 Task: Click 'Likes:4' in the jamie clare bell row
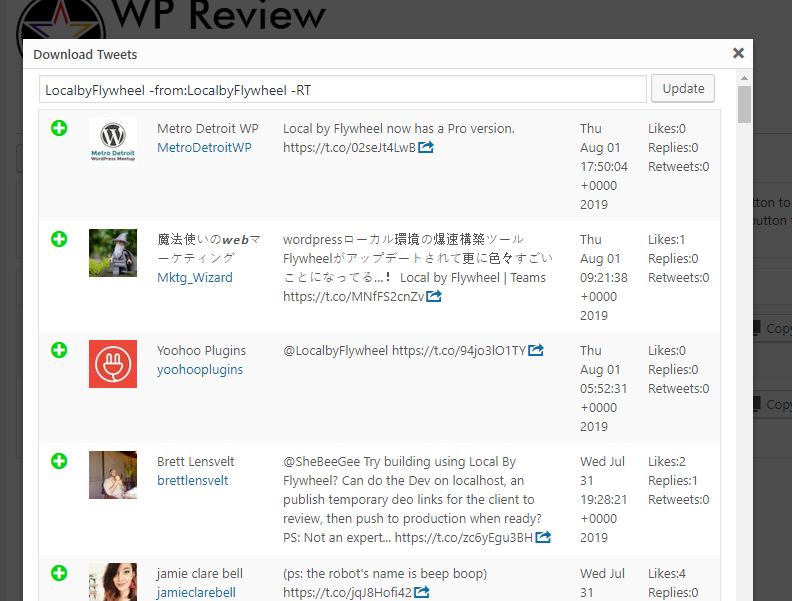point(667,574)
